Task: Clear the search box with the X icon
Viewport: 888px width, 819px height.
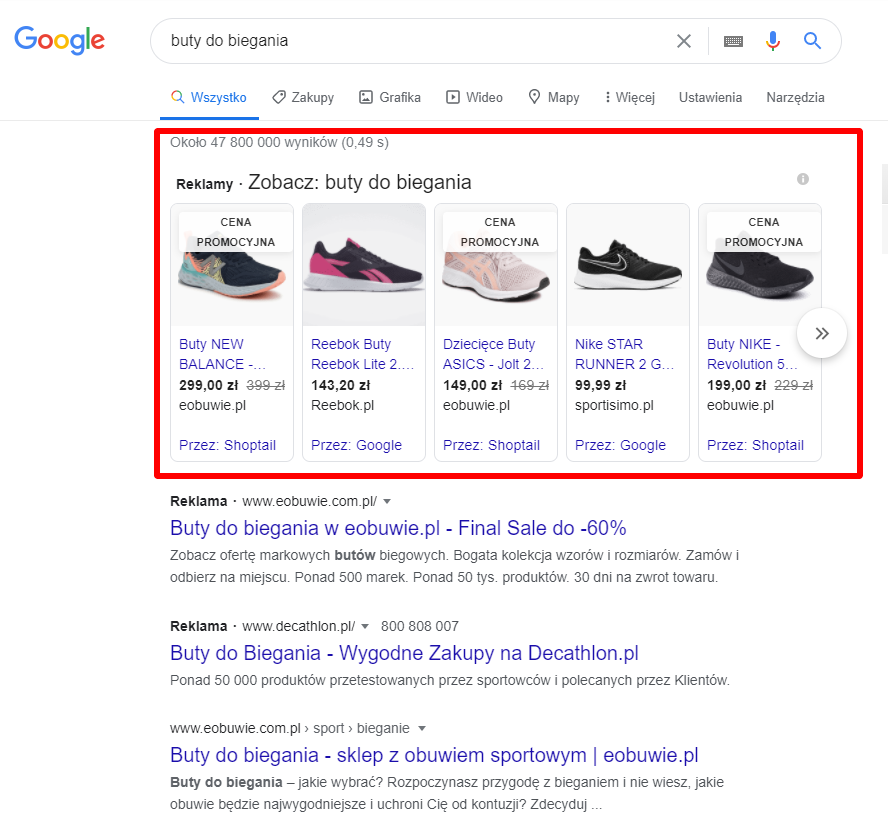Action: tap(684, 41)
